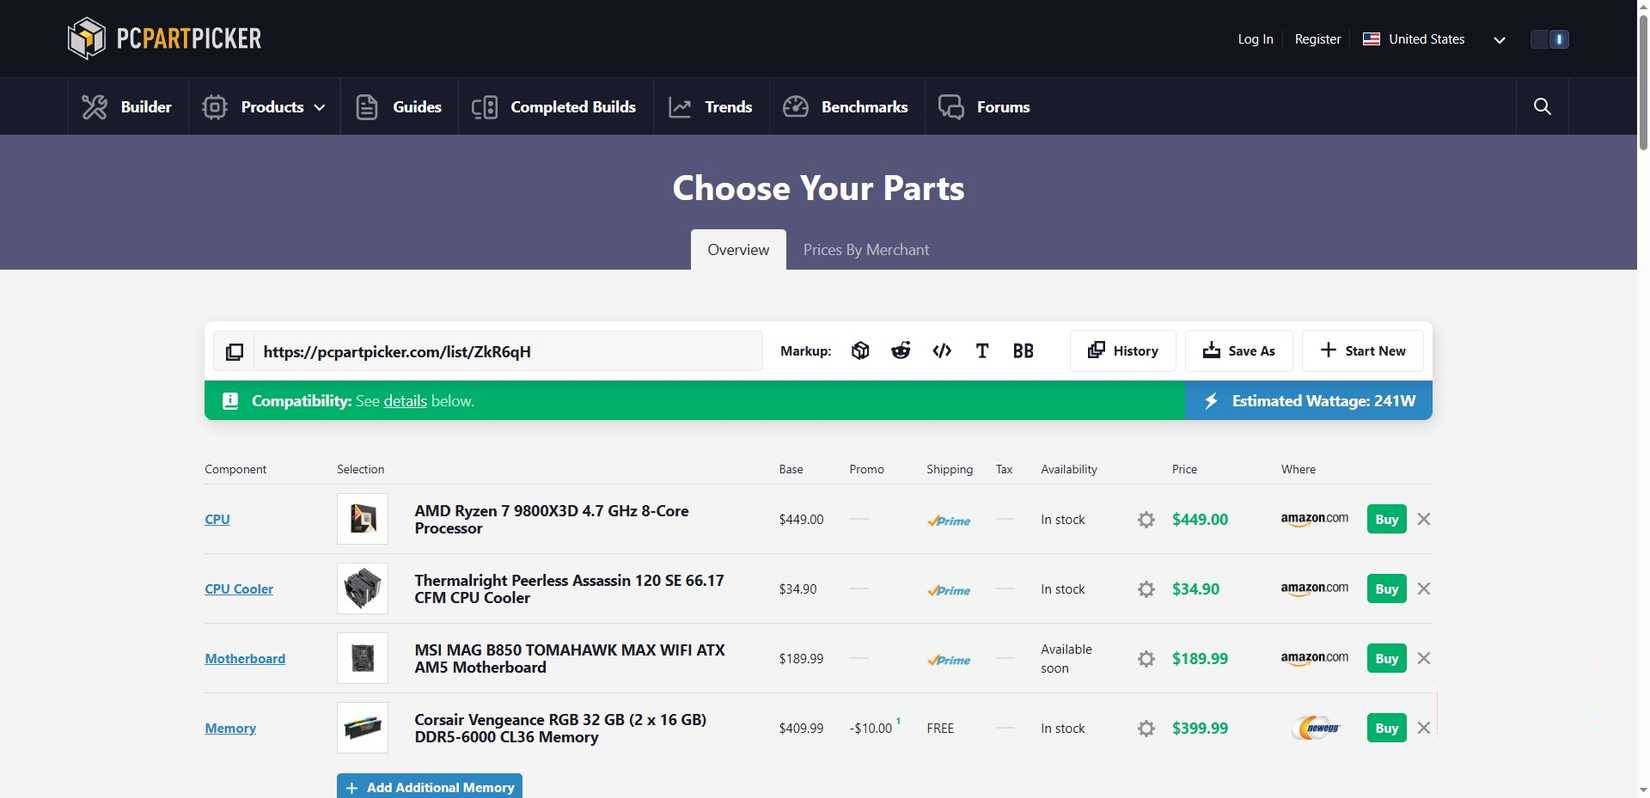Remove the MSI MAG B850 TOMAHAWK motherboard

1424,658
